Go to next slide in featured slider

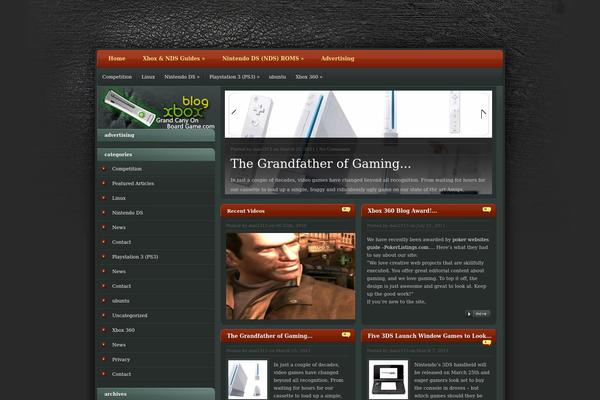[483, 114]
